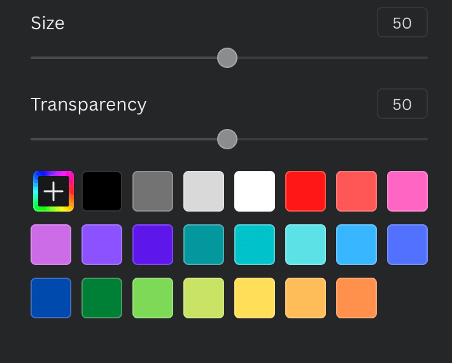Select the orange color swatch in last row
The height and width of the screenshot is (364, 452).
[356, 298]
